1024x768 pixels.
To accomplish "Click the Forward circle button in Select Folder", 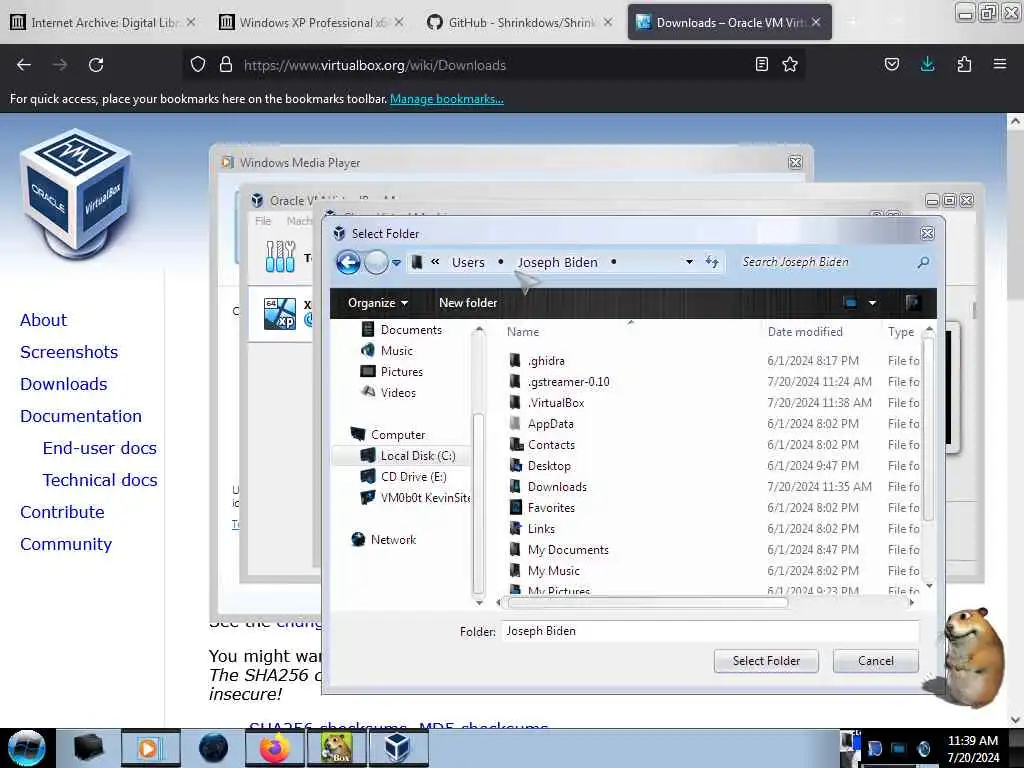I will tap(376, 263).
